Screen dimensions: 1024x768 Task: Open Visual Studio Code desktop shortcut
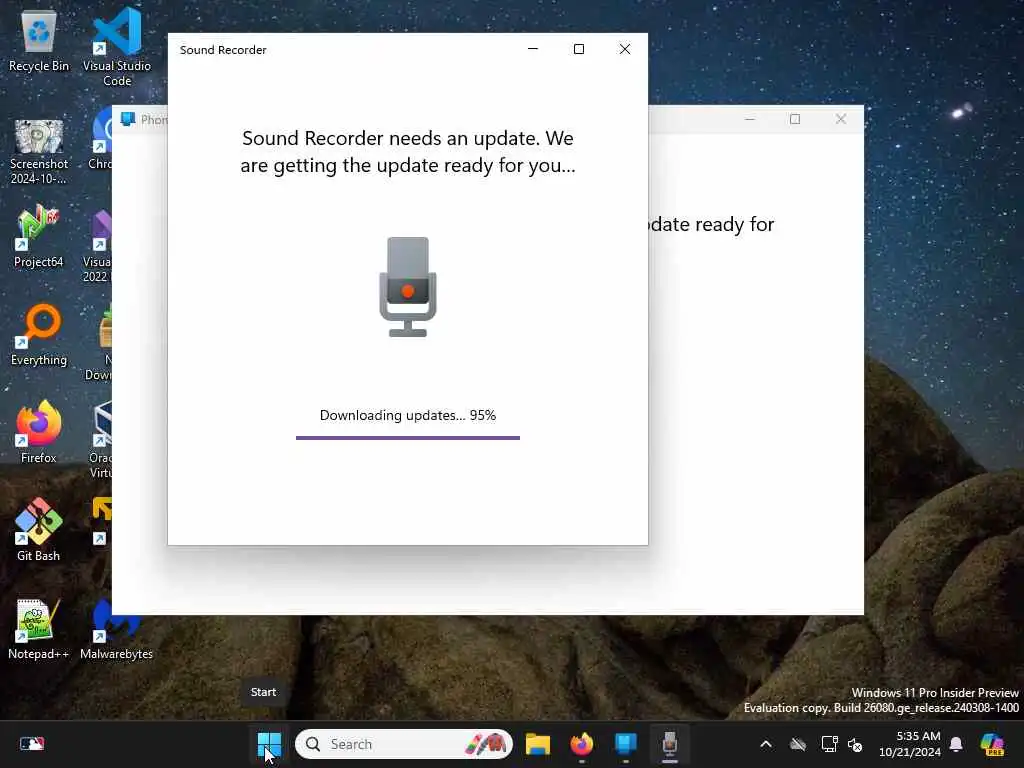coord(117,47)
